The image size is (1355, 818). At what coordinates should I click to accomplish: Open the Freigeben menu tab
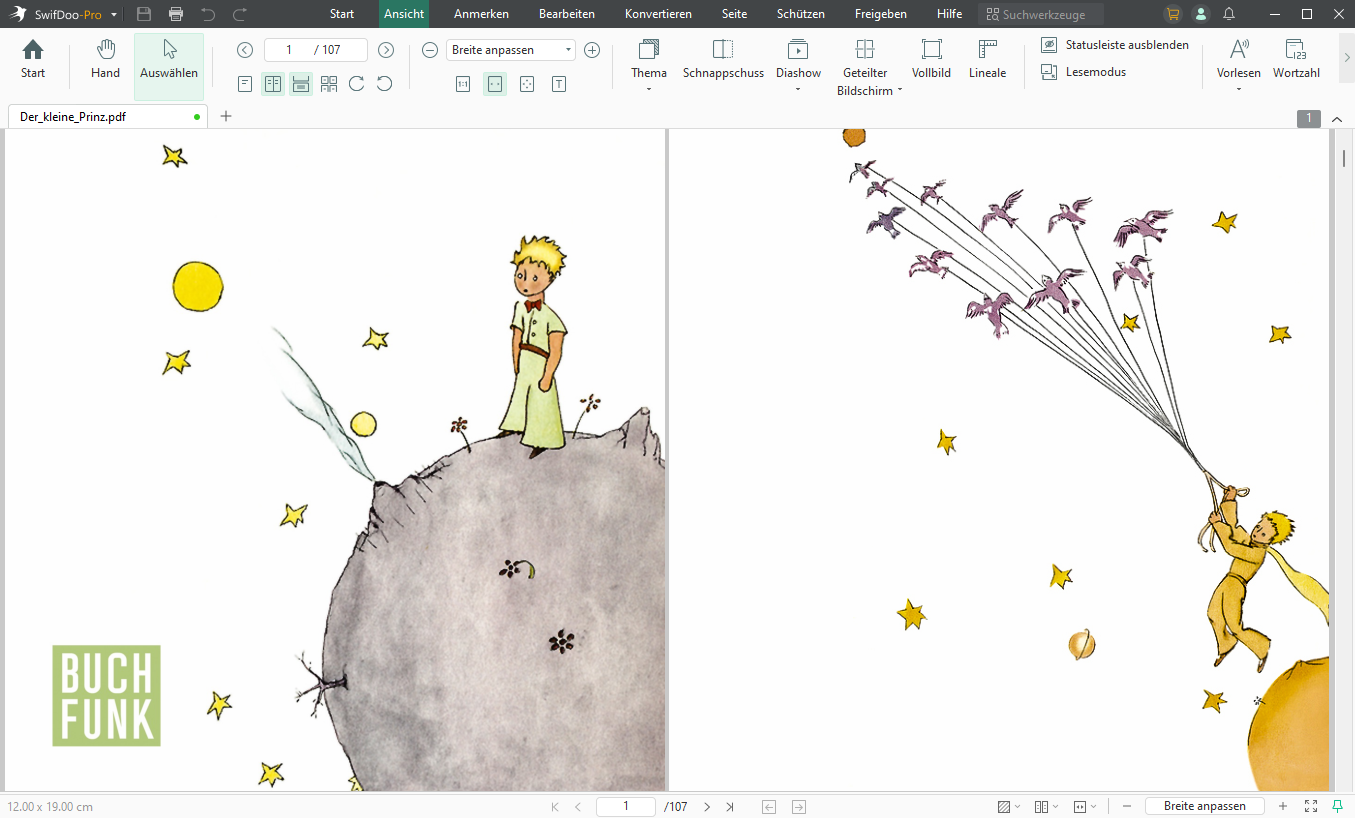pos(881,14)
